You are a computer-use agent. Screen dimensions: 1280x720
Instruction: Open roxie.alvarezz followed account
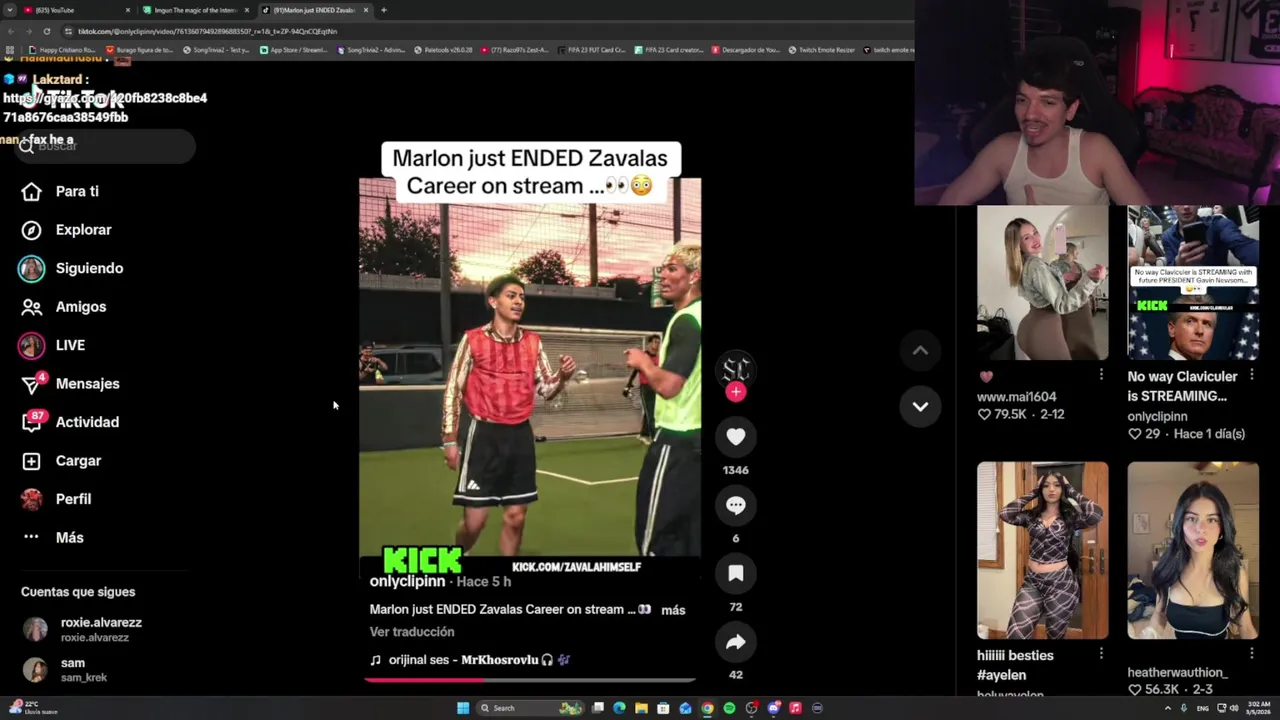coord(82,629)
